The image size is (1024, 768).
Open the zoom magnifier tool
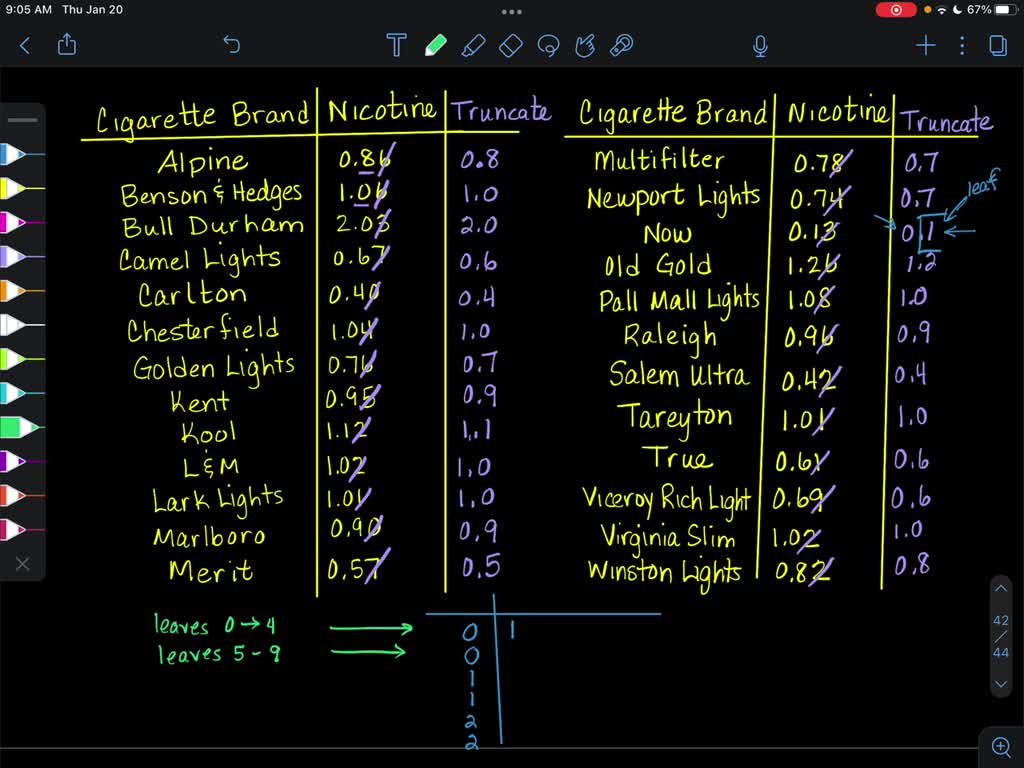(x=1001, y=746)
